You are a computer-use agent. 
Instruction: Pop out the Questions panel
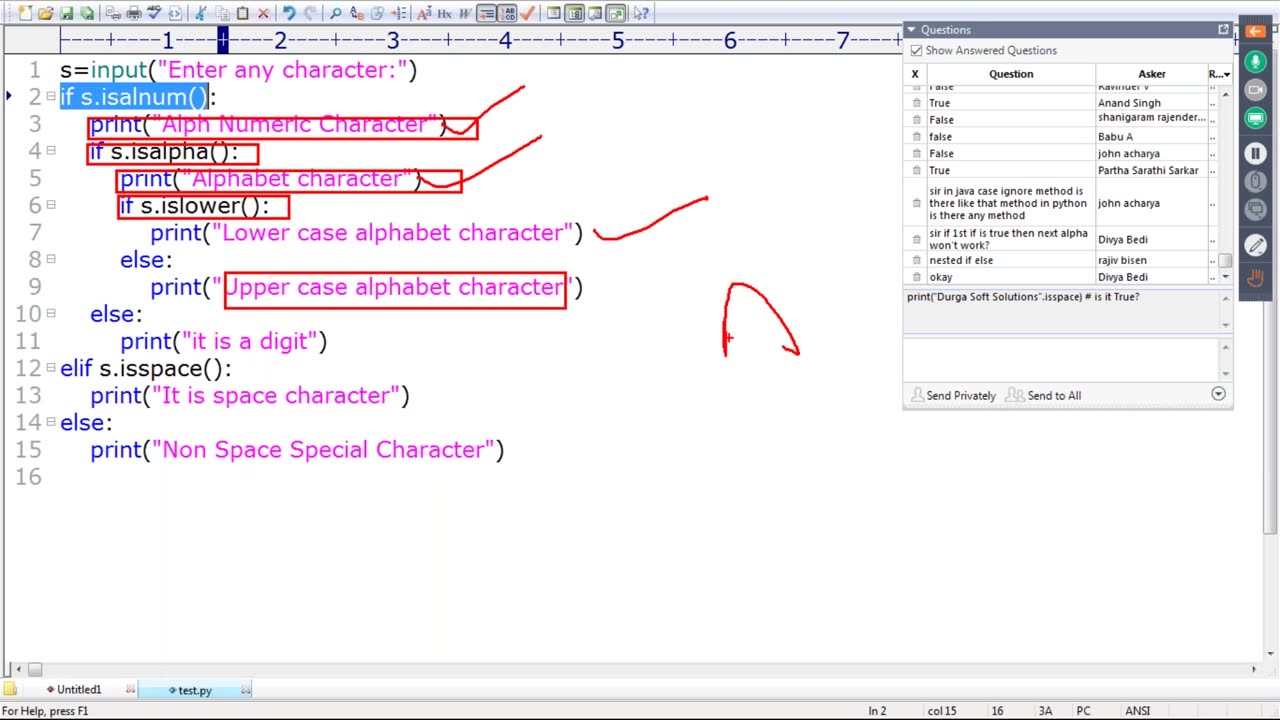(x=1223, y=30)
